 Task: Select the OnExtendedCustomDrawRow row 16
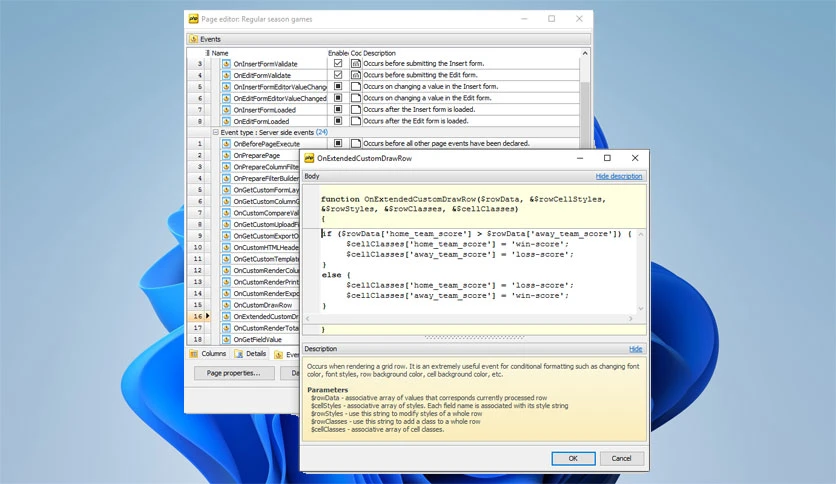coord(243,317)
